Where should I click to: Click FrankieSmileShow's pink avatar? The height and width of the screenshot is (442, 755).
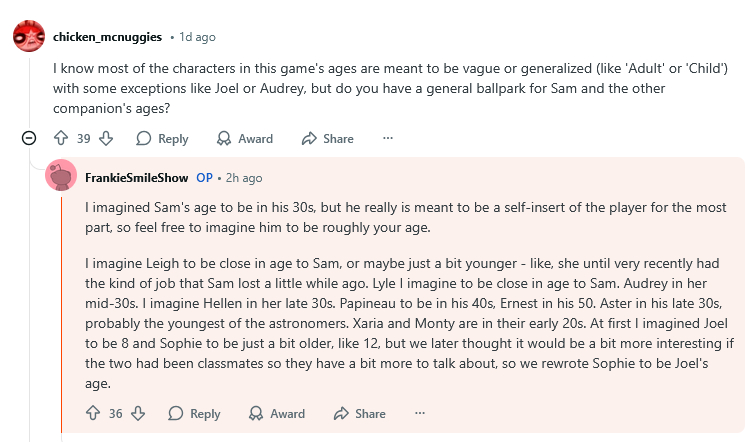61,178
